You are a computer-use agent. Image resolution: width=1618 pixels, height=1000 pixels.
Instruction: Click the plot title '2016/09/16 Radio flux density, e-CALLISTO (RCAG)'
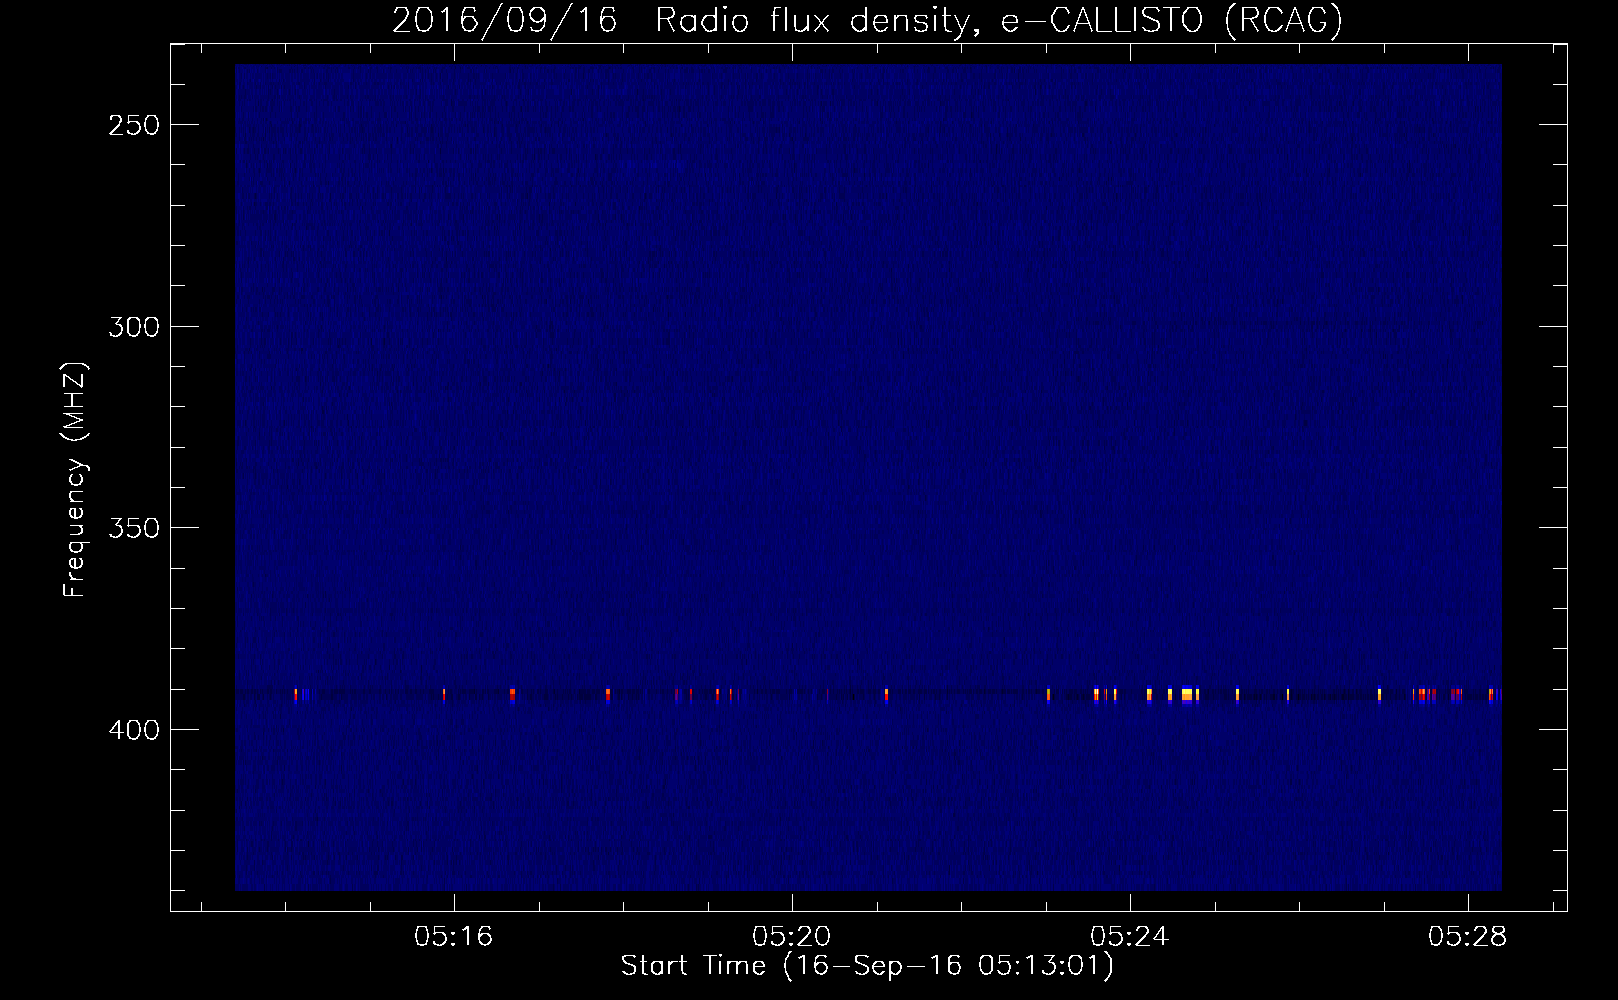click(x=867, y=20)
